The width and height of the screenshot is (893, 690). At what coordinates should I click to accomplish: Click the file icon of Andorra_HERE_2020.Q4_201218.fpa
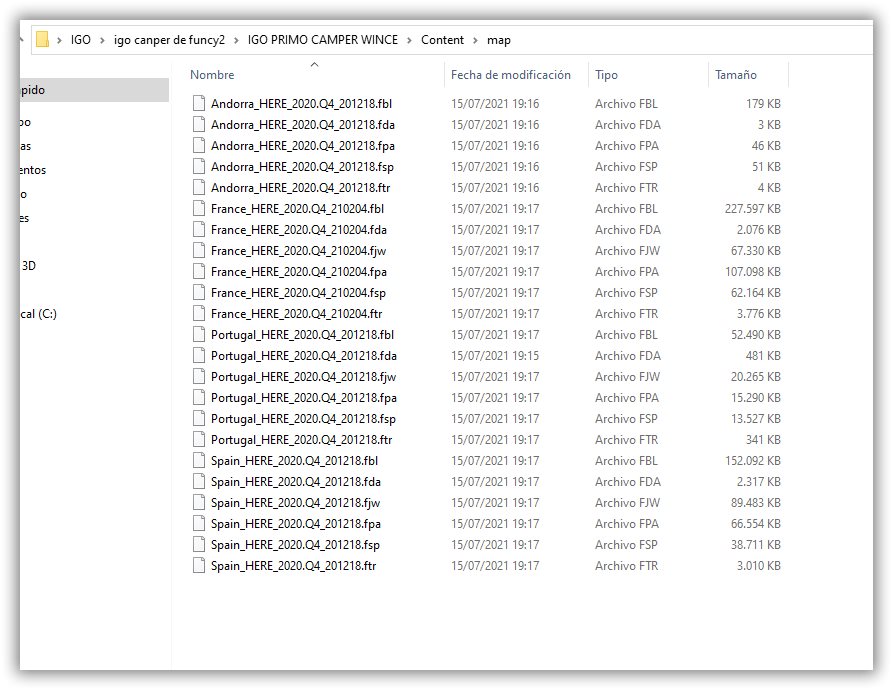(199, 145)
